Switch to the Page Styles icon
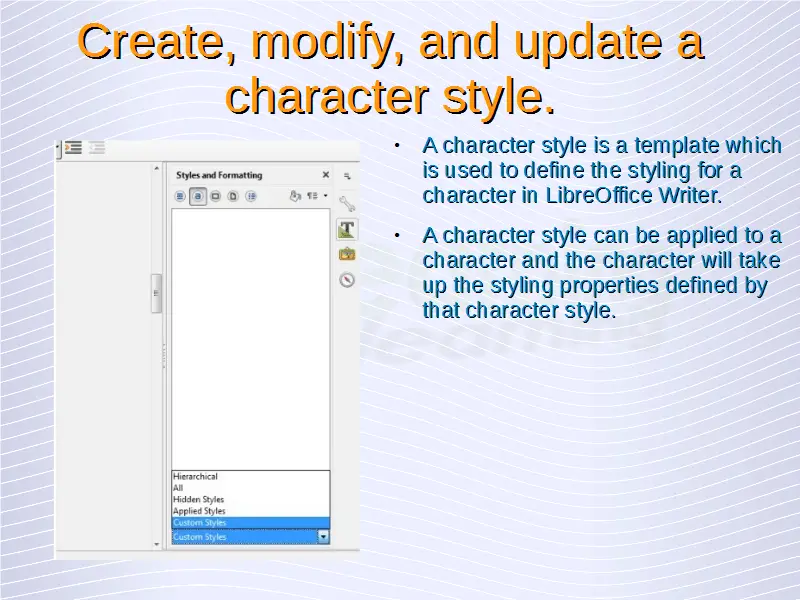The image size is (800, 600). tap(232, 196)
